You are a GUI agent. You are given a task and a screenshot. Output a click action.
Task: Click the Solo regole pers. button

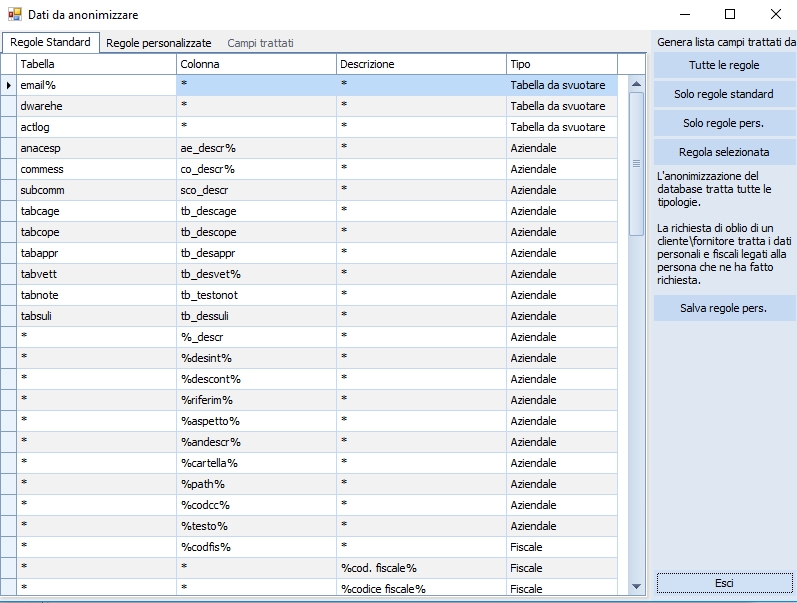[x=724, y=123]
